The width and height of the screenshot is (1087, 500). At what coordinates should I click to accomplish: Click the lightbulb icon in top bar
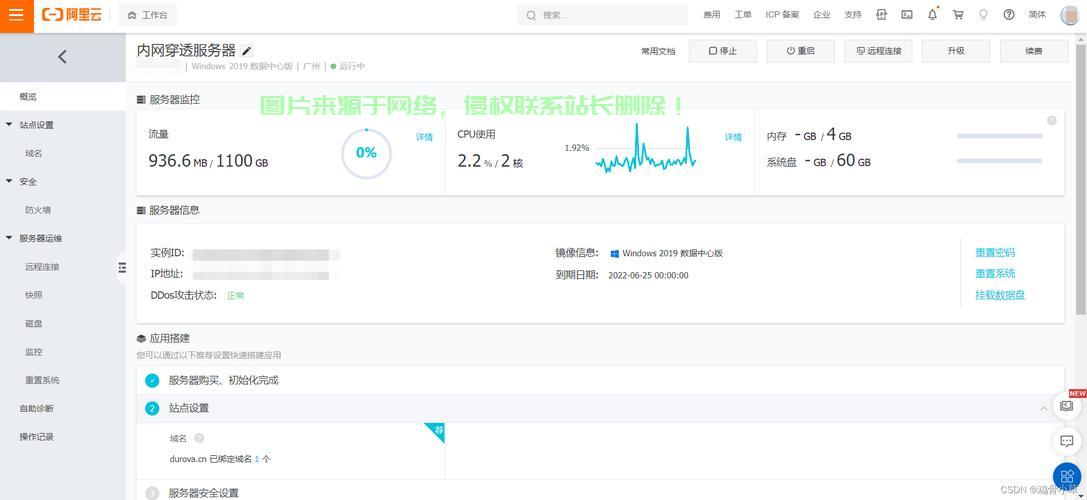[983, 15]
